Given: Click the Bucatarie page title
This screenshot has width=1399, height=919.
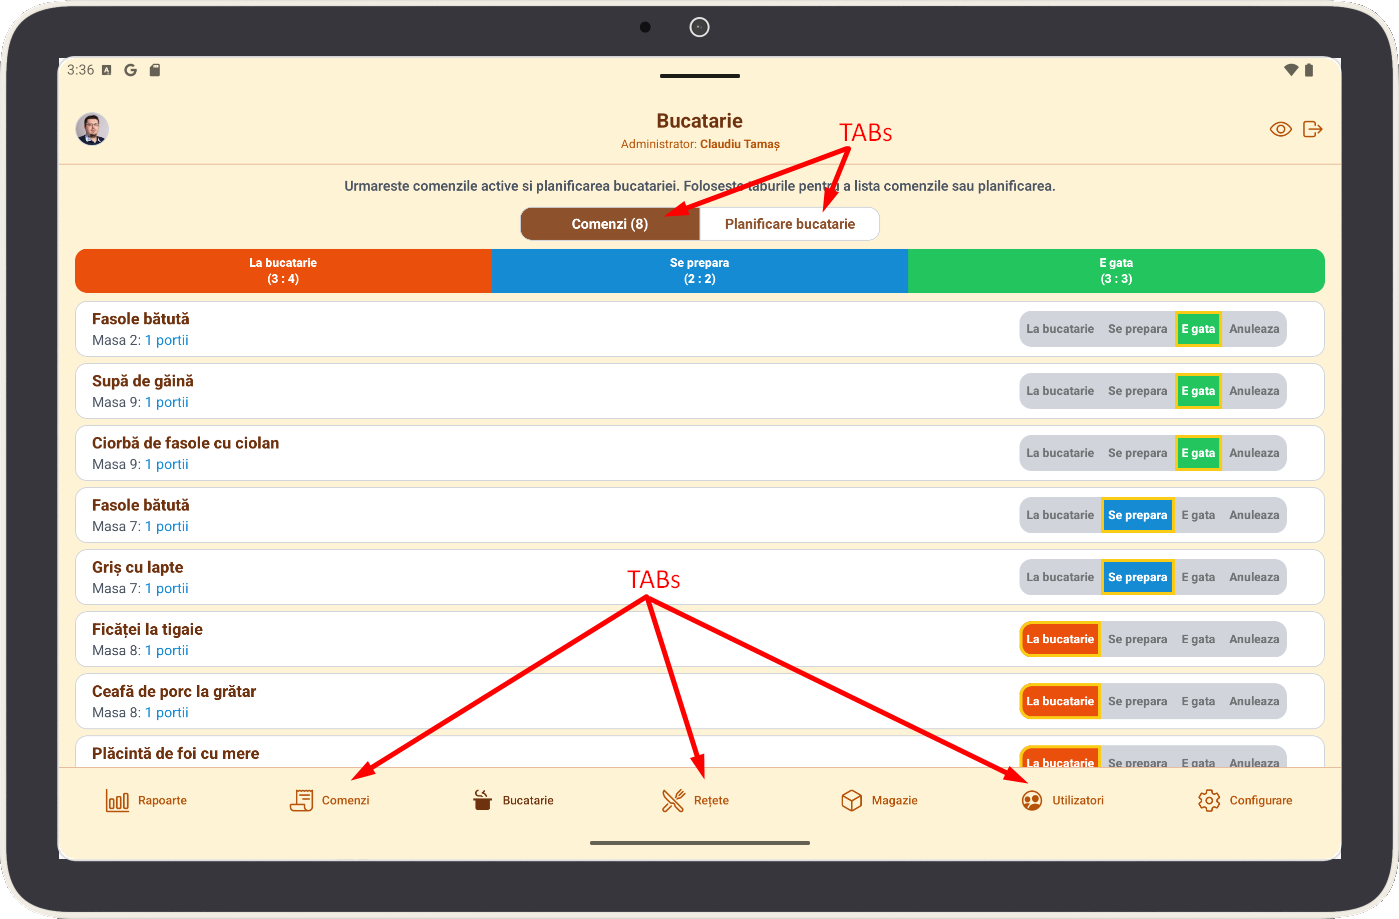Looking at the screenshot, I should tap(700, 121).
